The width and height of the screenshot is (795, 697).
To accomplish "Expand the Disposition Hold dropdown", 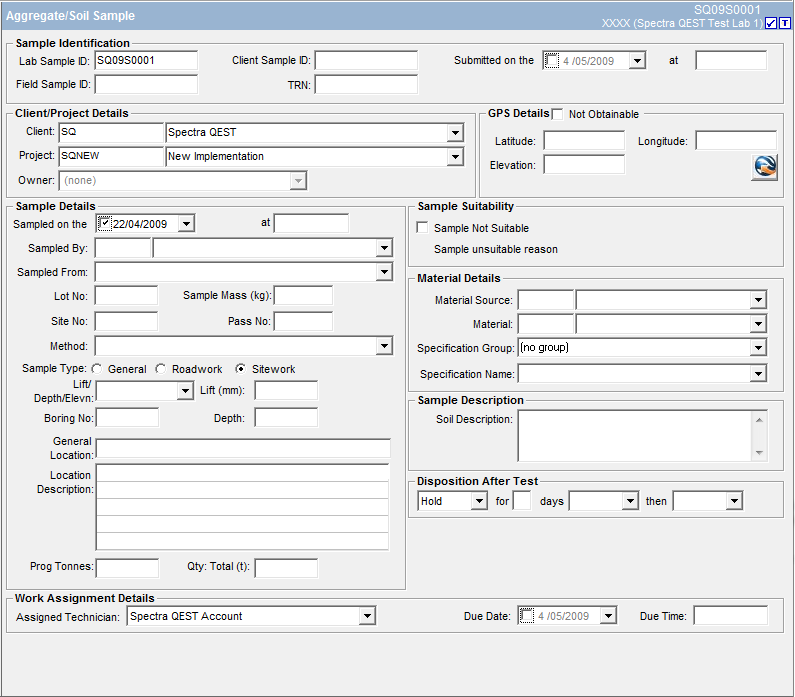I will click(479, 501).
